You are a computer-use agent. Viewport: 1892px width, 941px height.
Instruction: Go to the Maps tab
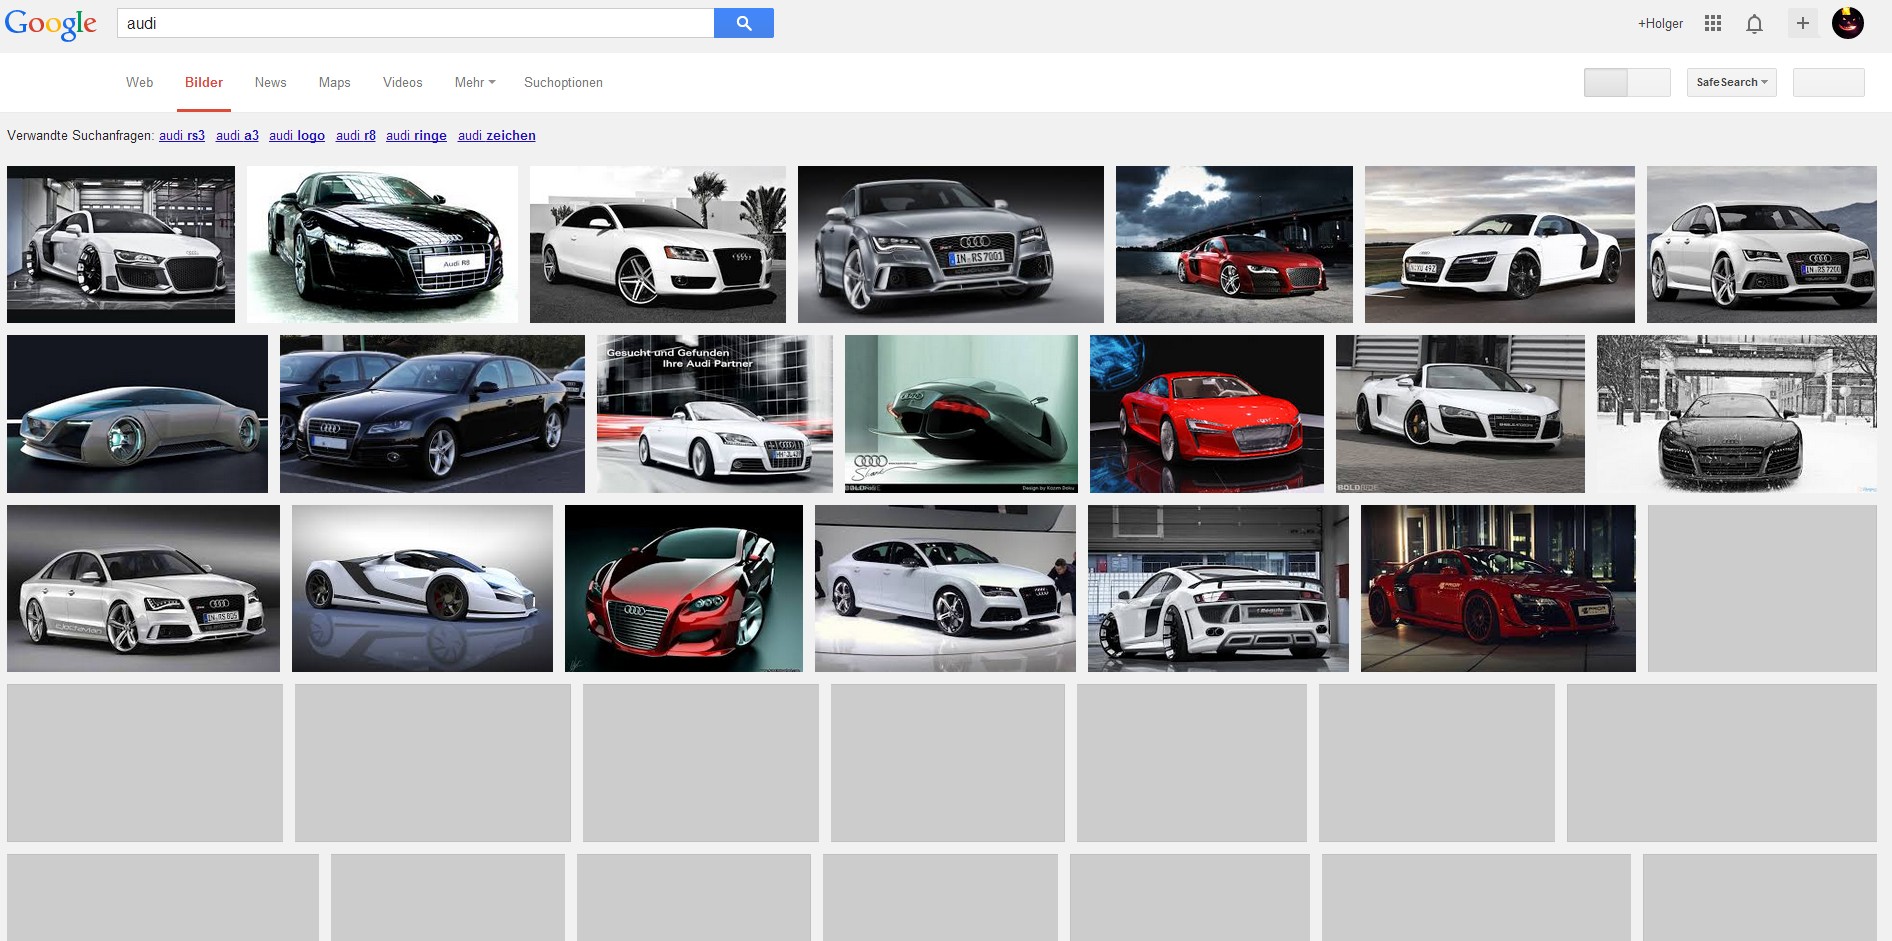coord(334,82)
